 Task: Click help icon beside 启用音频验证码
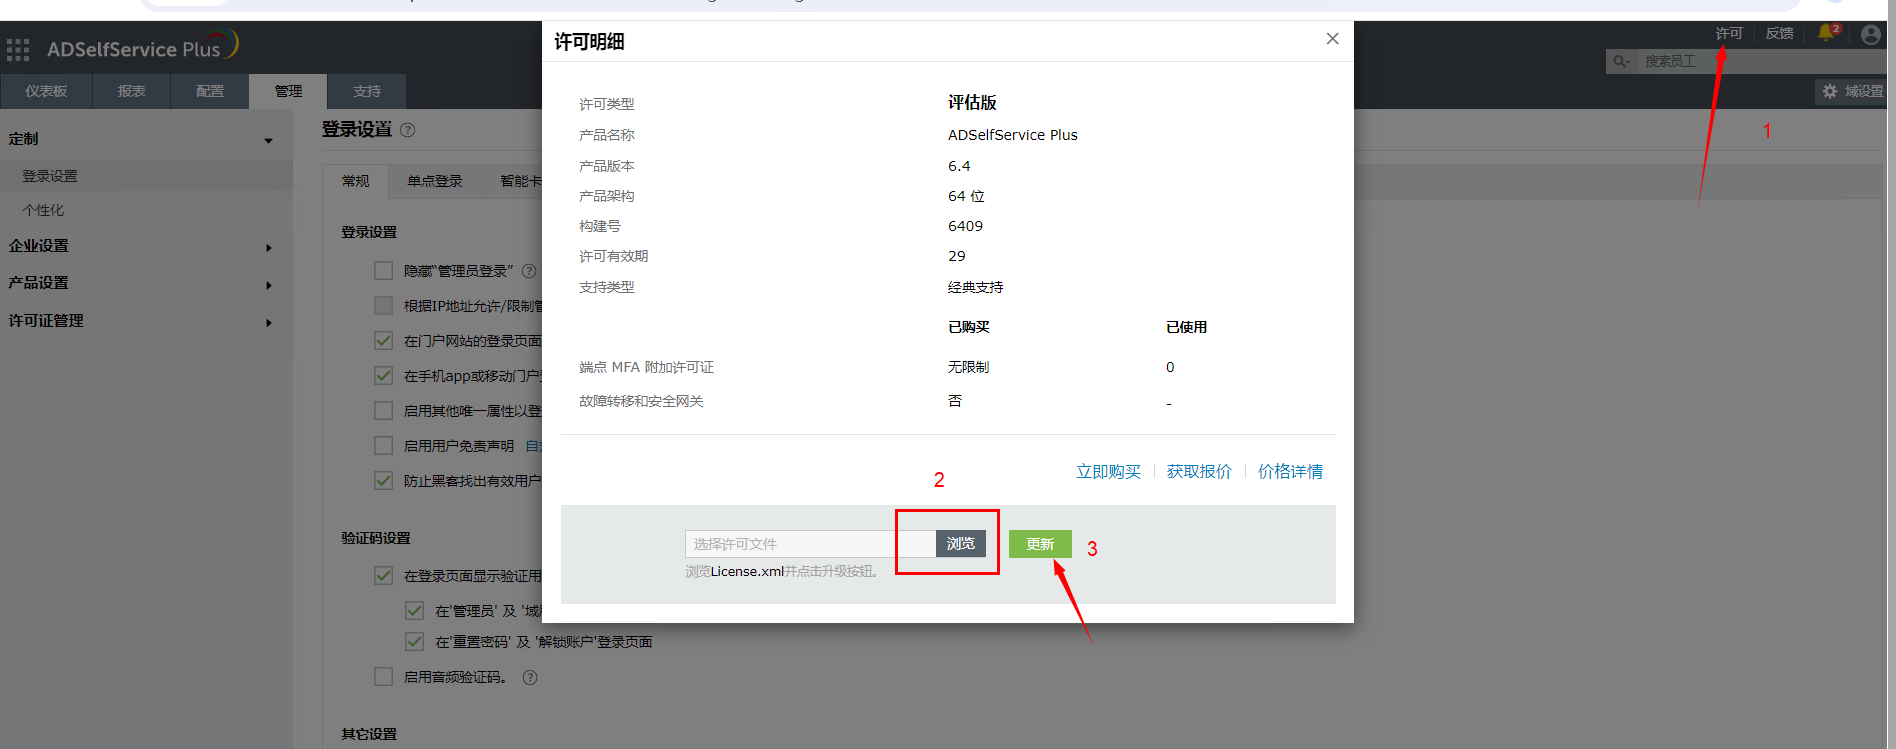click(x=530, y=677)
